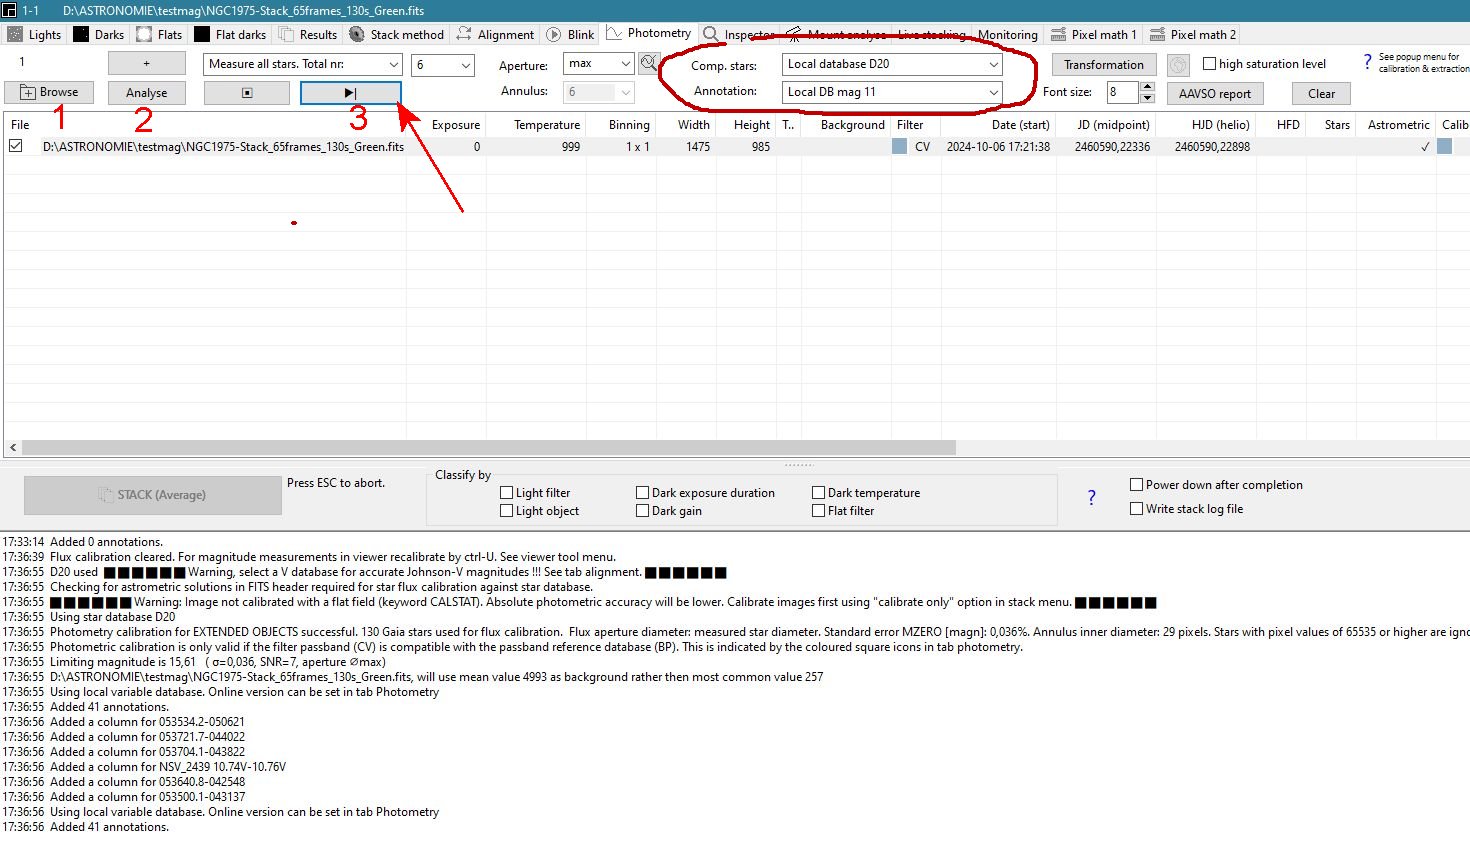
Task: Switch to the Monitoring tab
Action: 1007,34
